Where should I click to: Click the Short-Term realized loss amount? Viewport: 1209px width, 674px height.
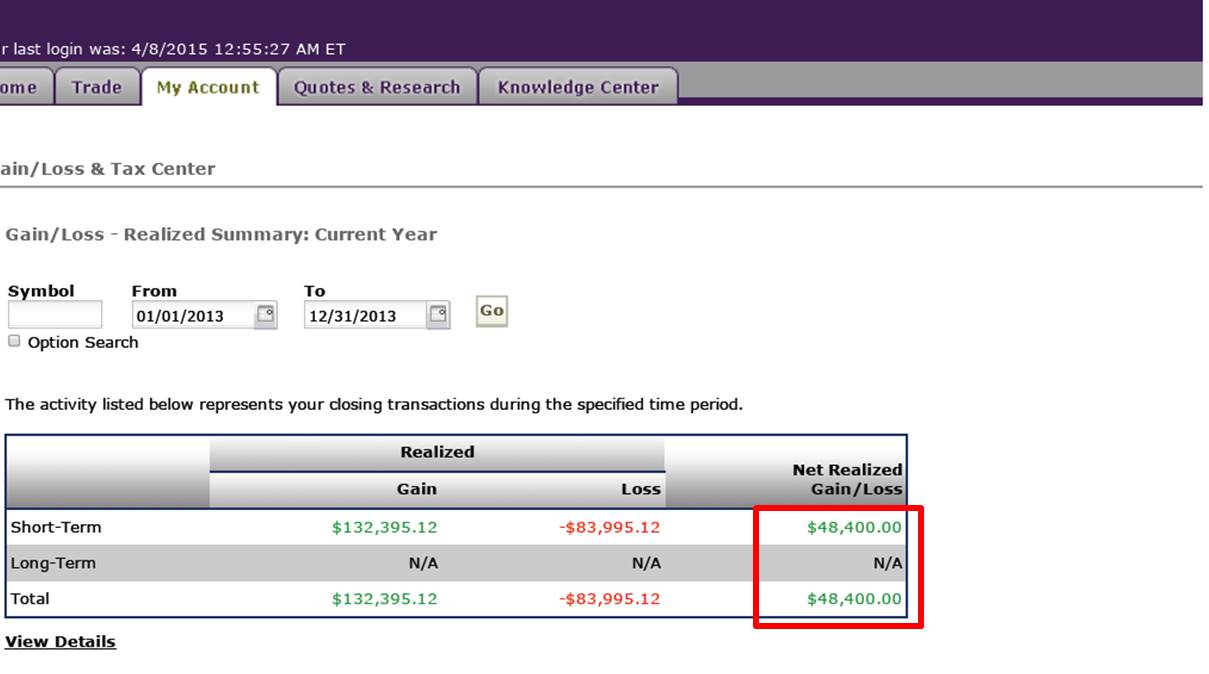click(609, 527)
